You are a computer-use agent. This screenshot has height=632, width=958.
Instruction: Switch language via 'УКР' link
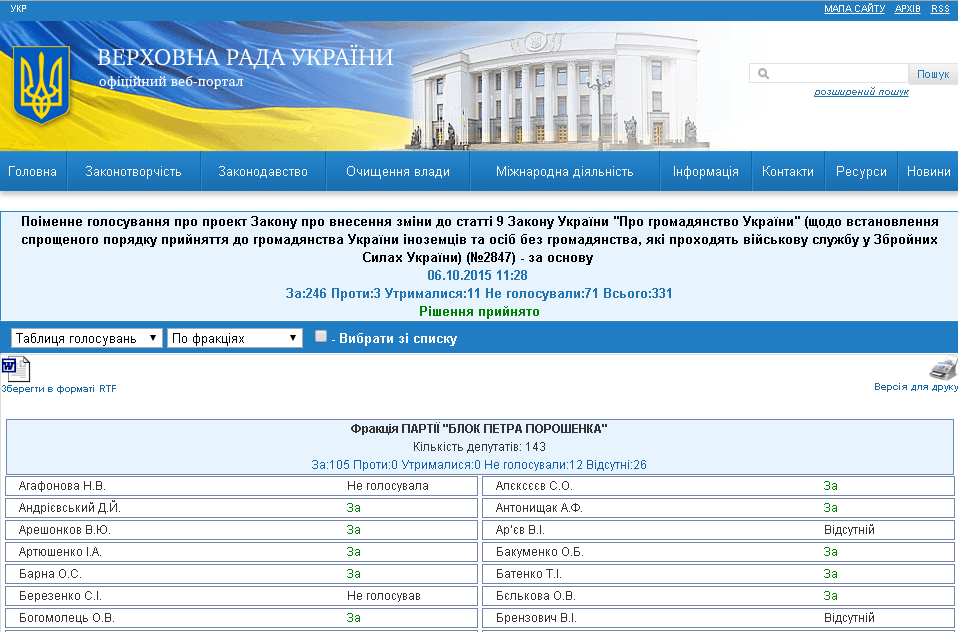point(17,8)
